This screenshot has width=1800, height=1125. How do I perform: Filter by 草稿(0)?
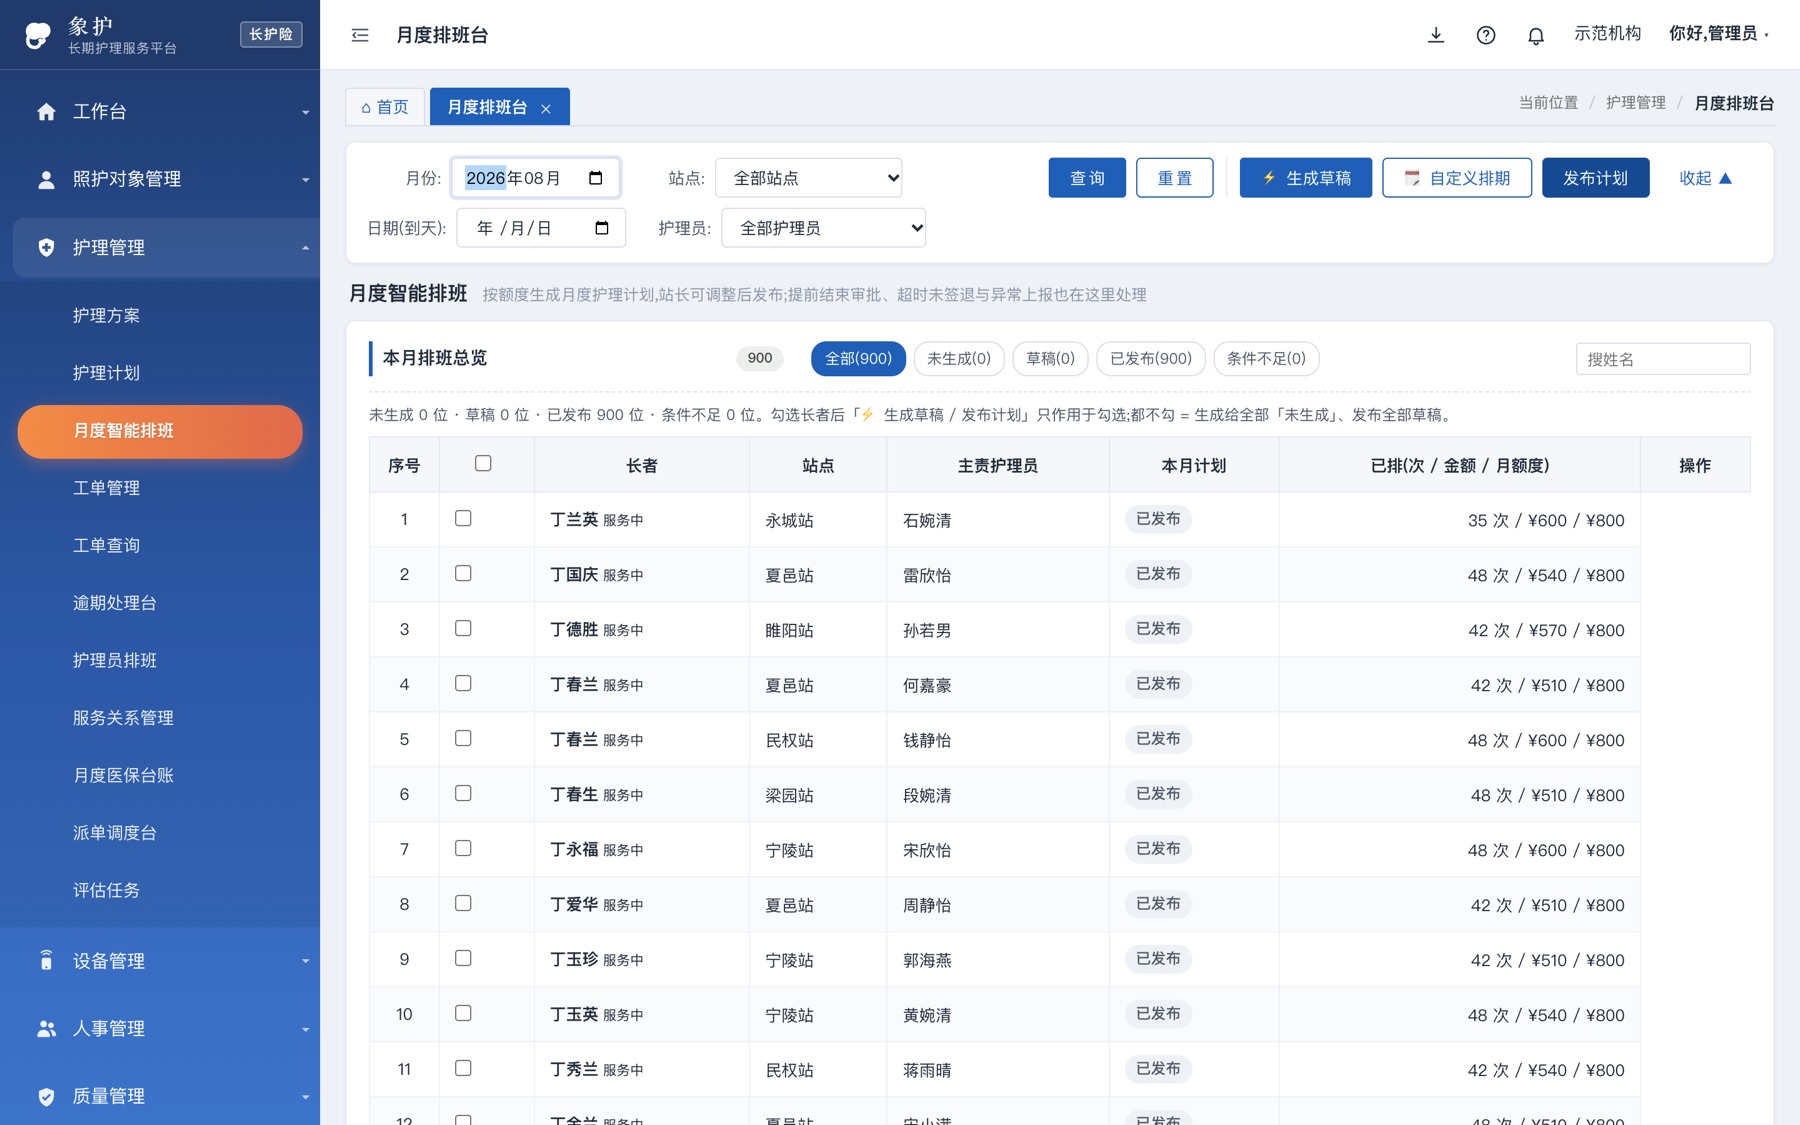(1050, 358)
